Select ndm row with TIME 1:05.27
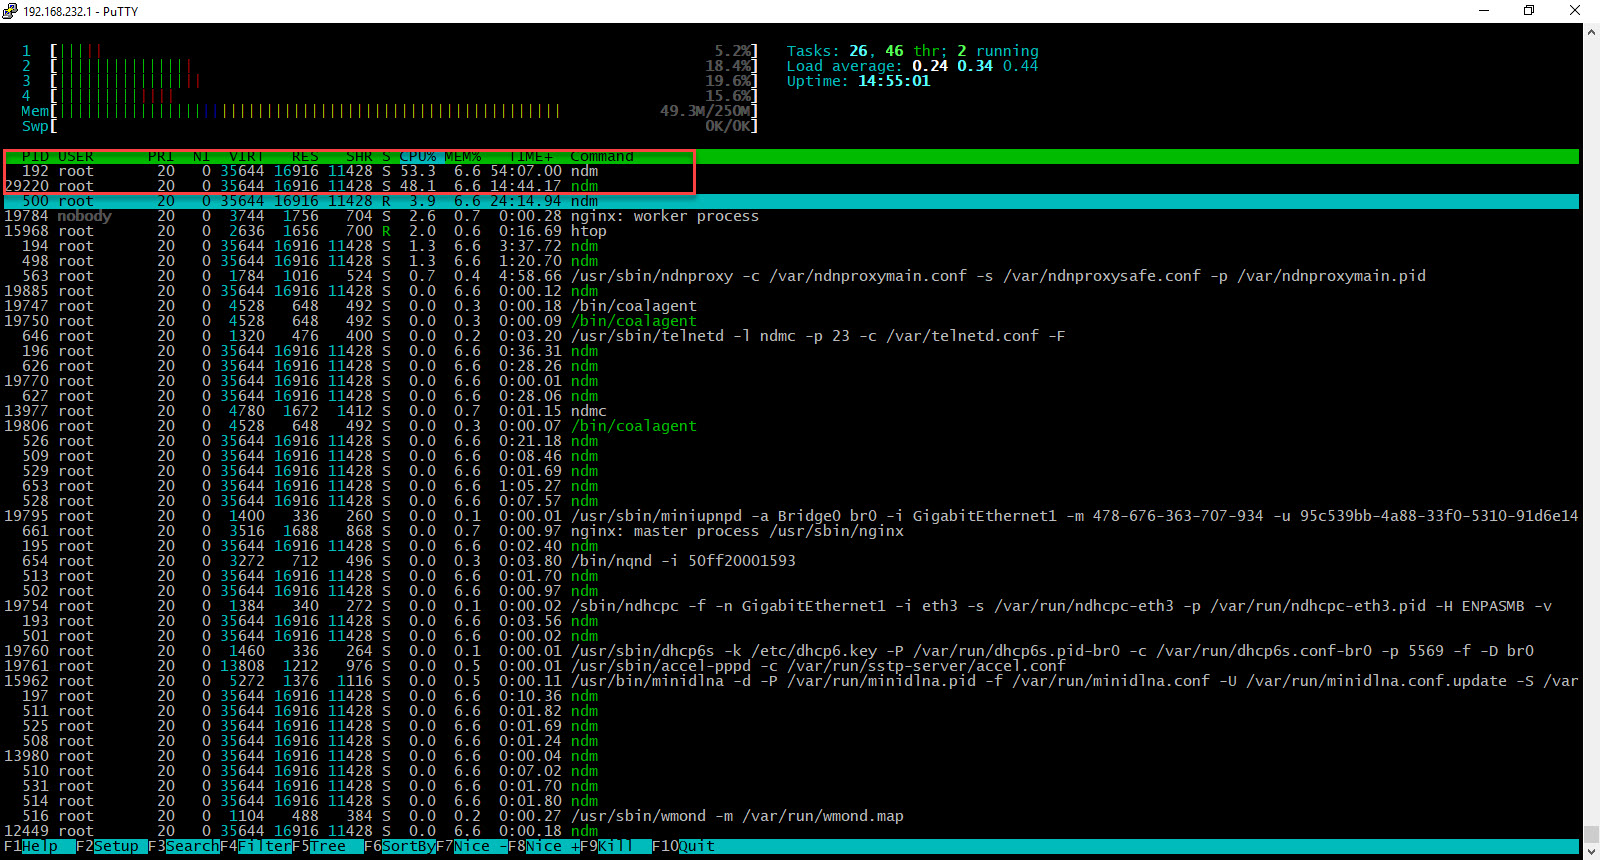Image resolution: width=1600 pixels, height=860 pixels. tap(791, 486)
